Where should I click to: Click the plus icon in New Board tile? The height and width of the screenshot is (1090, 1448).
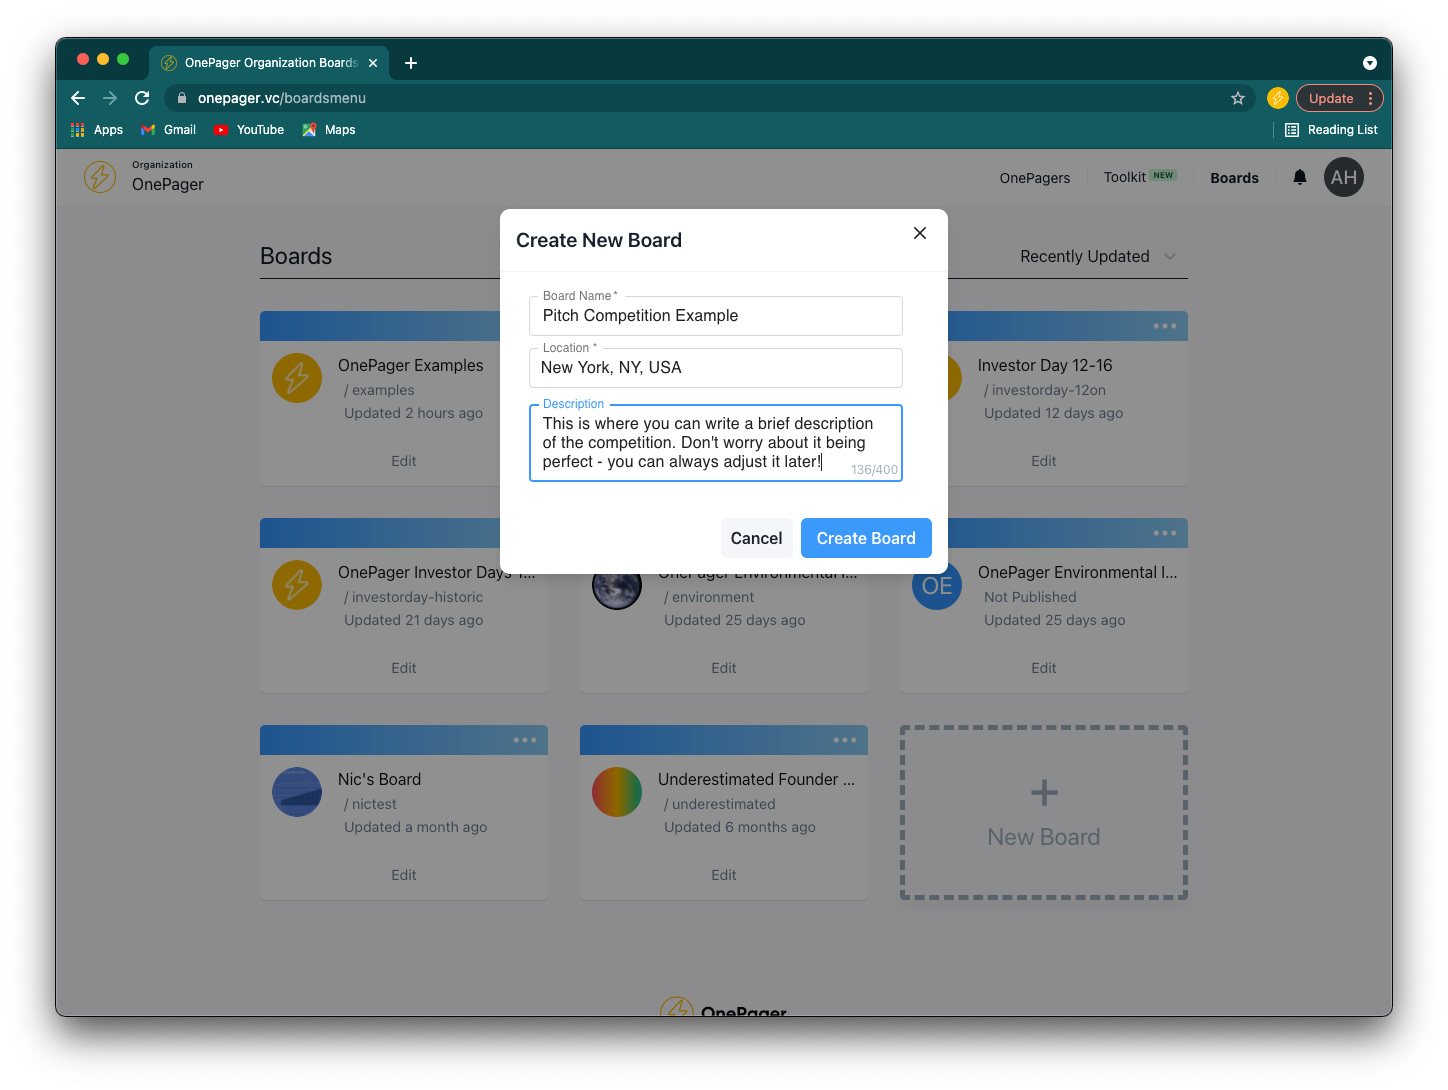tap(1044, 793)
